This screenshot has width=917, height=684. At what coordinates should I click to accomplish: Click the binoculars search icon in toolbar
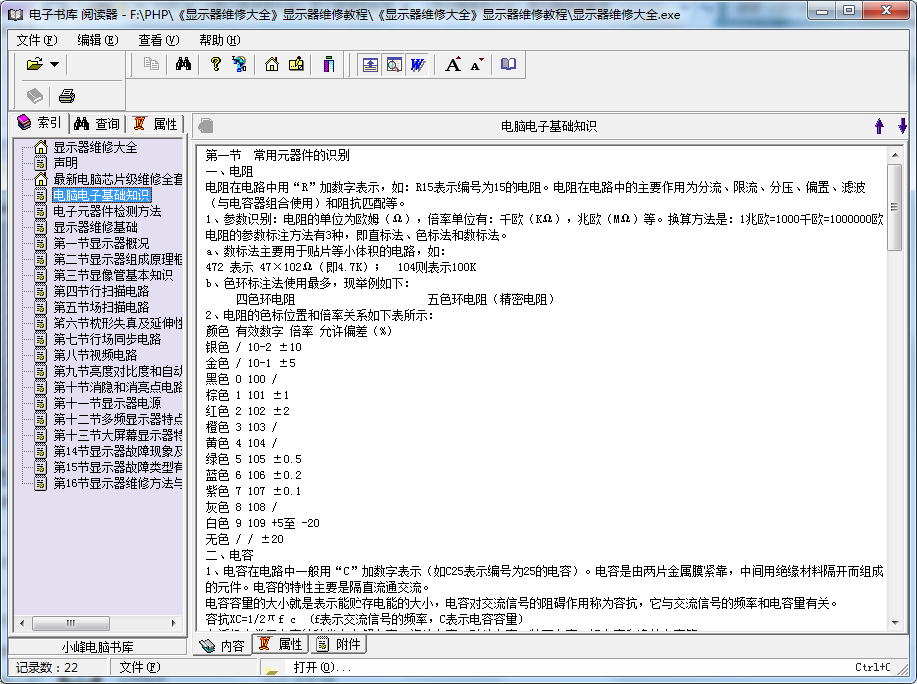click(183, 64)
